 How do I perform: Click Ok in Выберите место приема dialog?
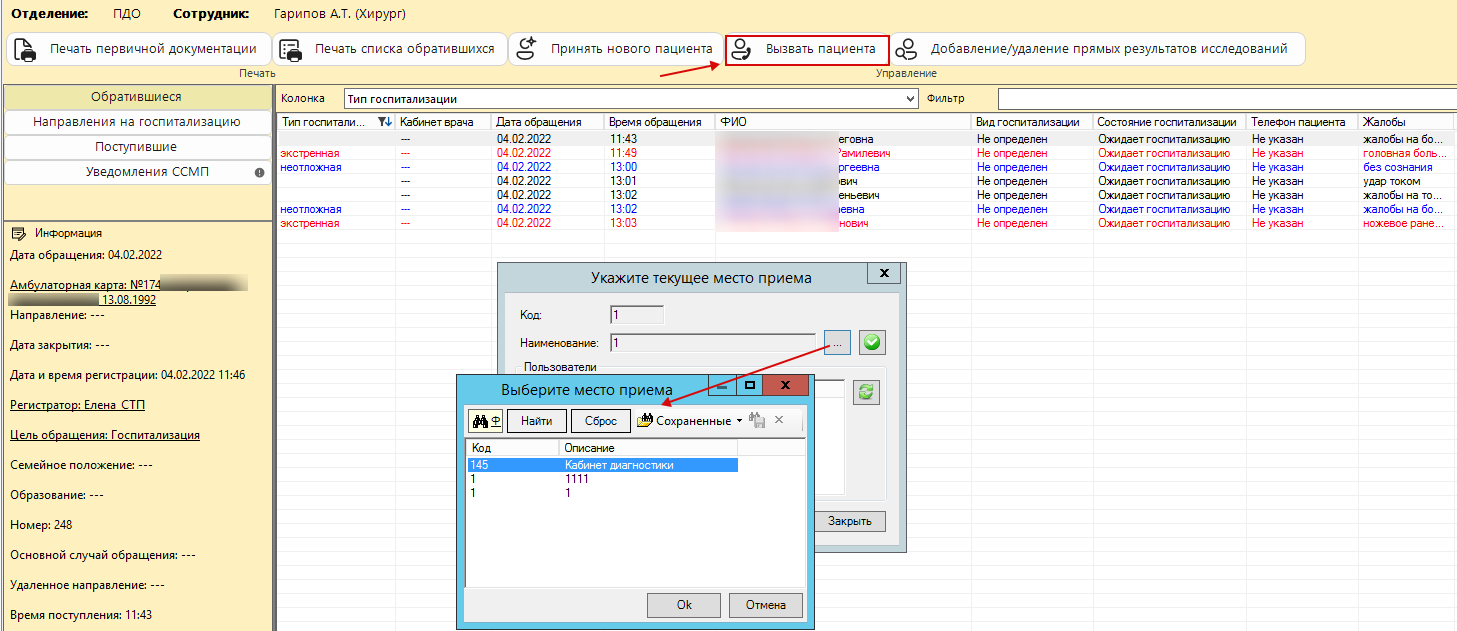[684, 604]
